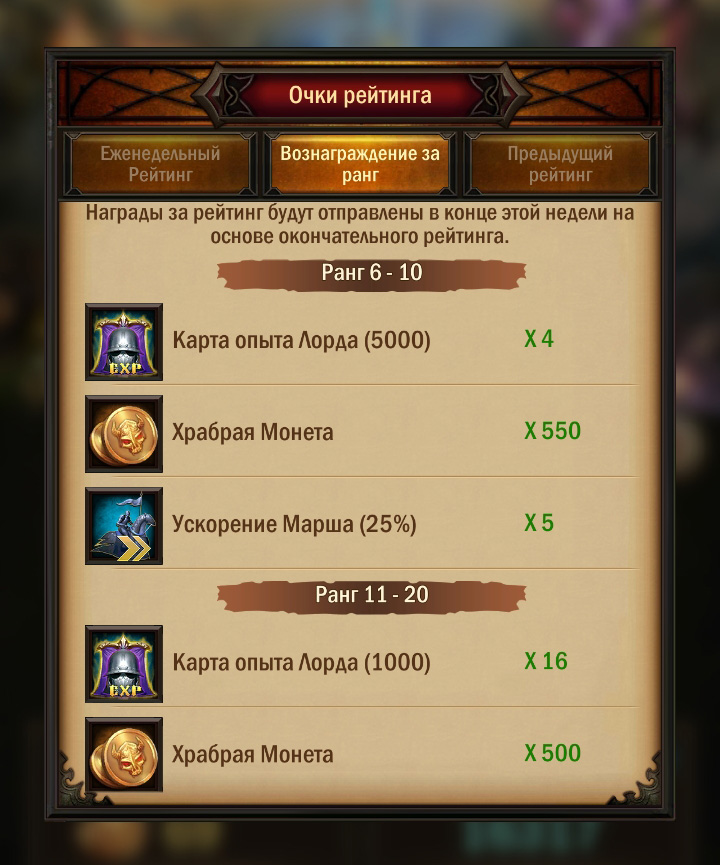The width and height of the screenshot is (720, 865).
Task: Tap the Храбрая Монета icon under Ранг 6 - 10
Action: [124, 434]
